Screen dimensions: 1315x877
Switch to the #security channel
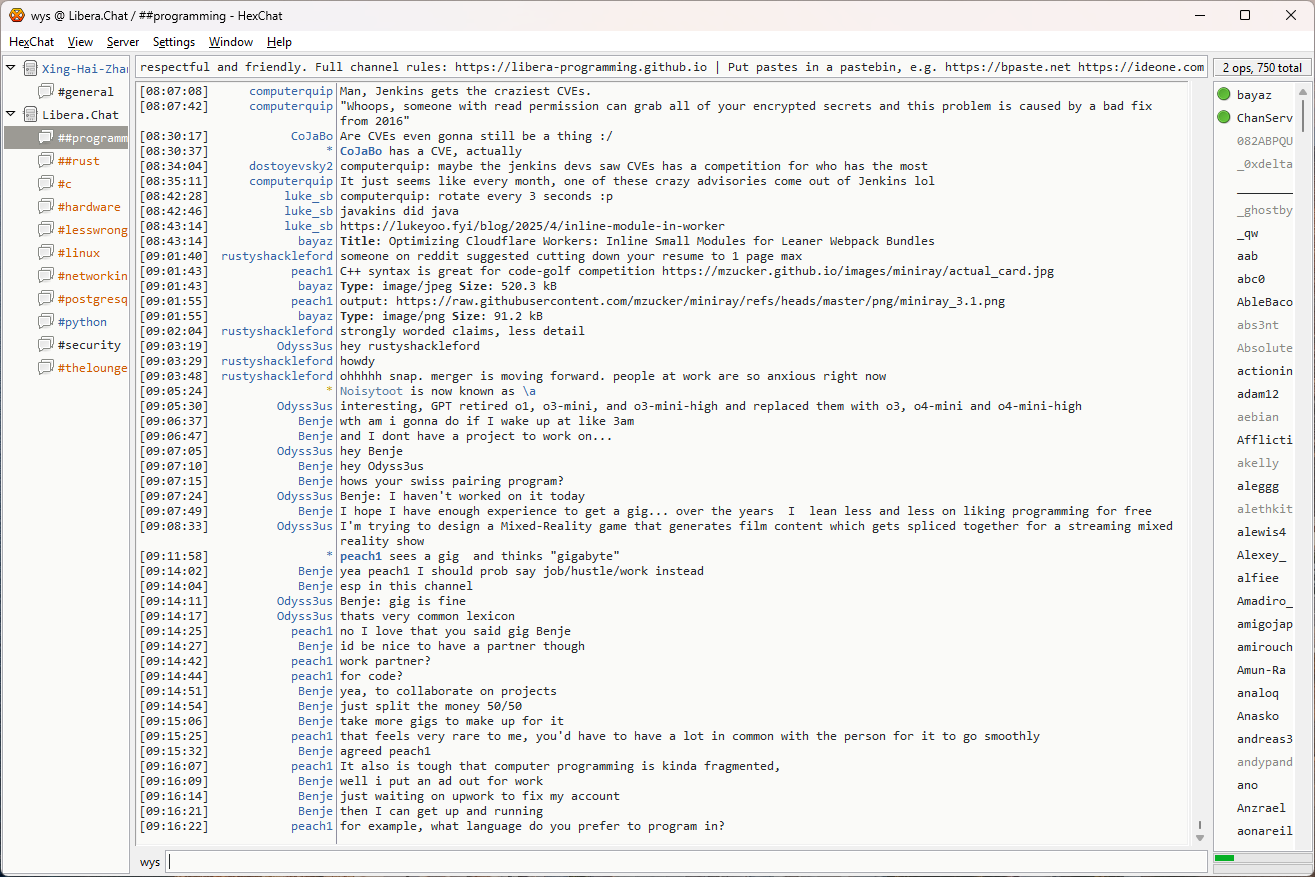(89, 345)
